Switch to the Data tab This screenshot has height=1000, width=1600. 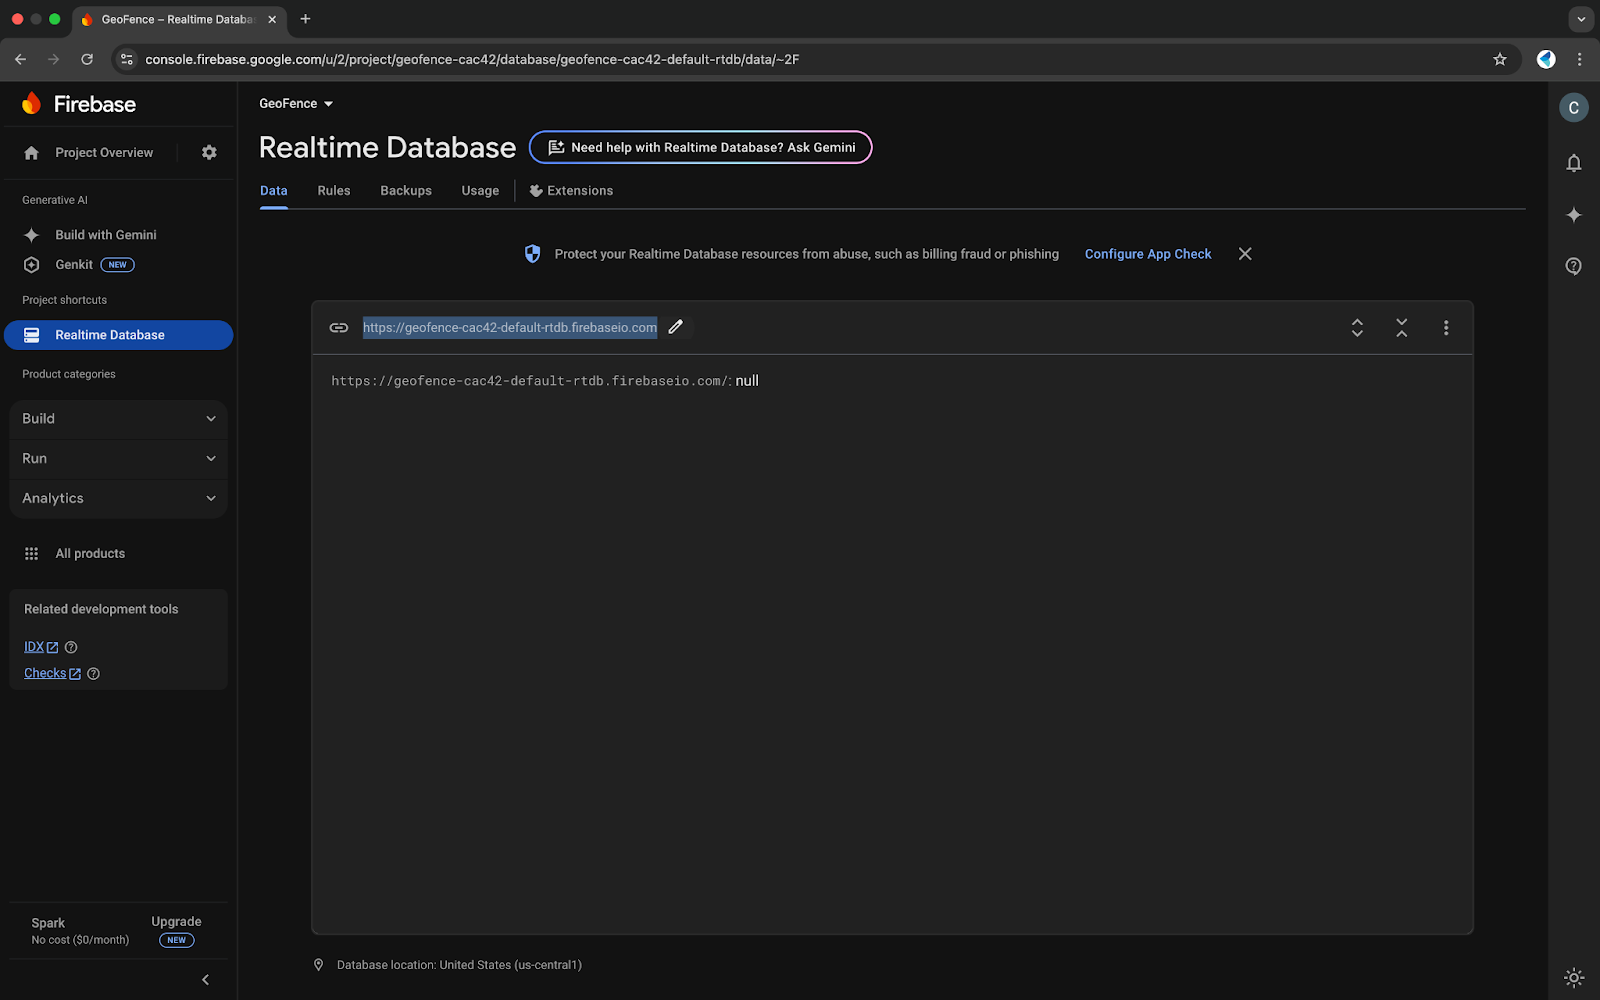274,191
